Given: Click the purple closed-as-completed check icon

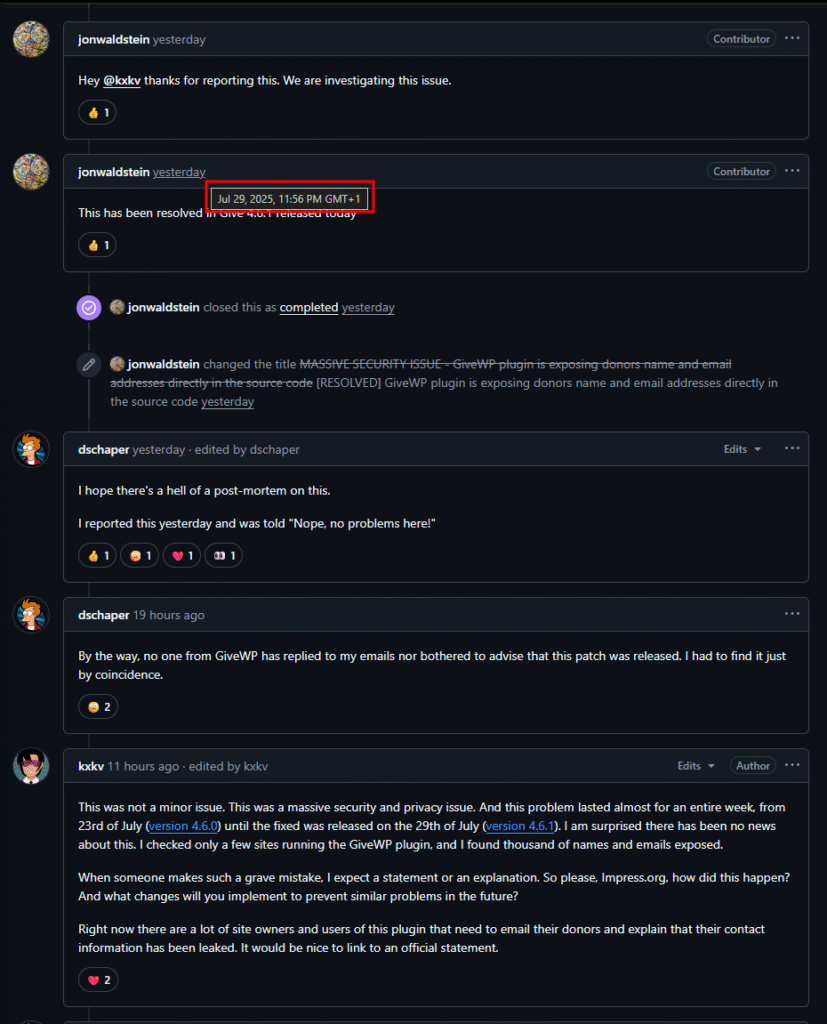Looking at the screenshot, I should tap(89, 308).
